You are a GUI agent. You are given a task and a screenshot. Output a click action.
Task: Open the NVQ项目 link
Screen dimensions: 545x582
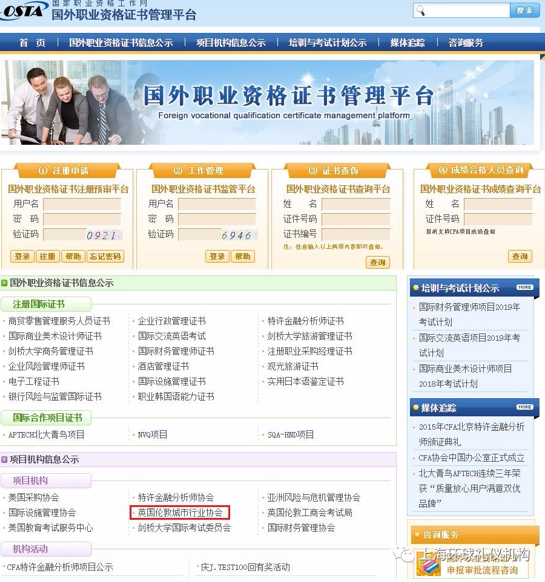(x=153, y=434)
